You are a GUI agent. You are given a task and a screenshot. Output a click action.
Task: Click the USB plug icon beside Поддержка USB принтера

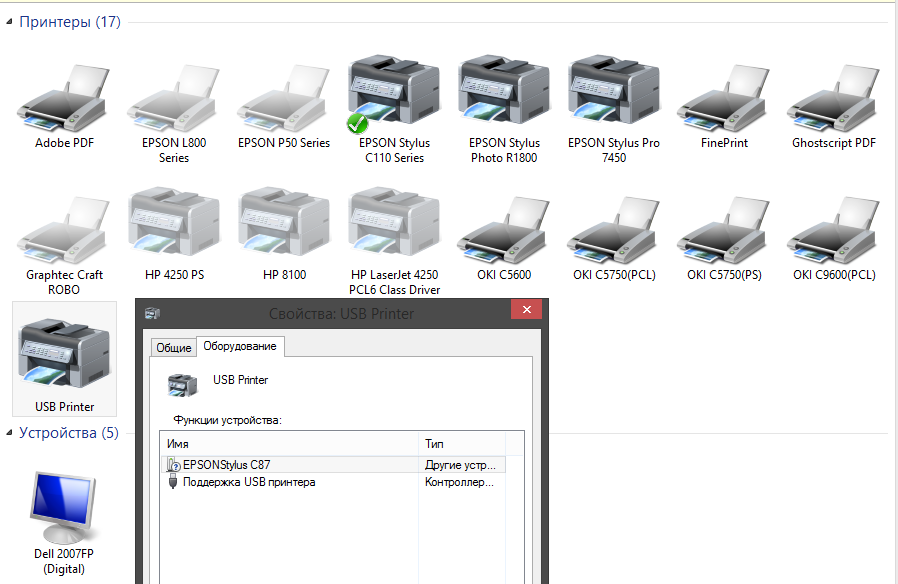coord(173,482)
